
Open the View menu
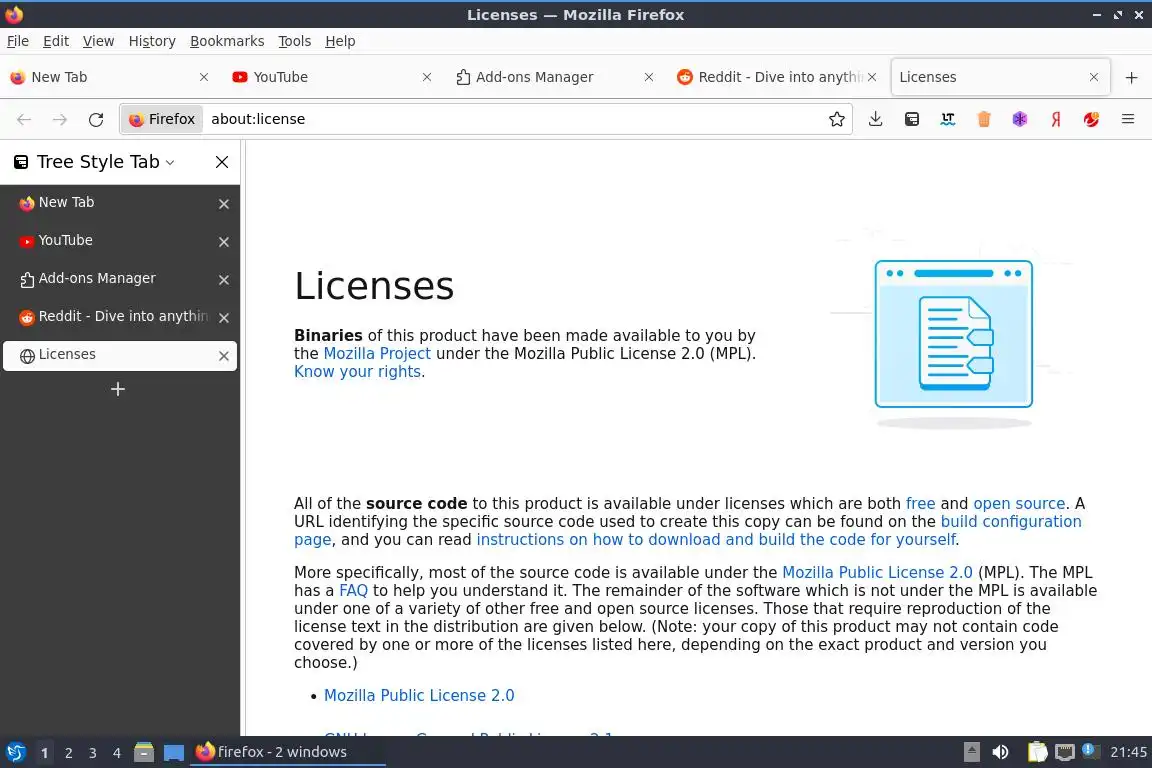click(x=98, y=41)
